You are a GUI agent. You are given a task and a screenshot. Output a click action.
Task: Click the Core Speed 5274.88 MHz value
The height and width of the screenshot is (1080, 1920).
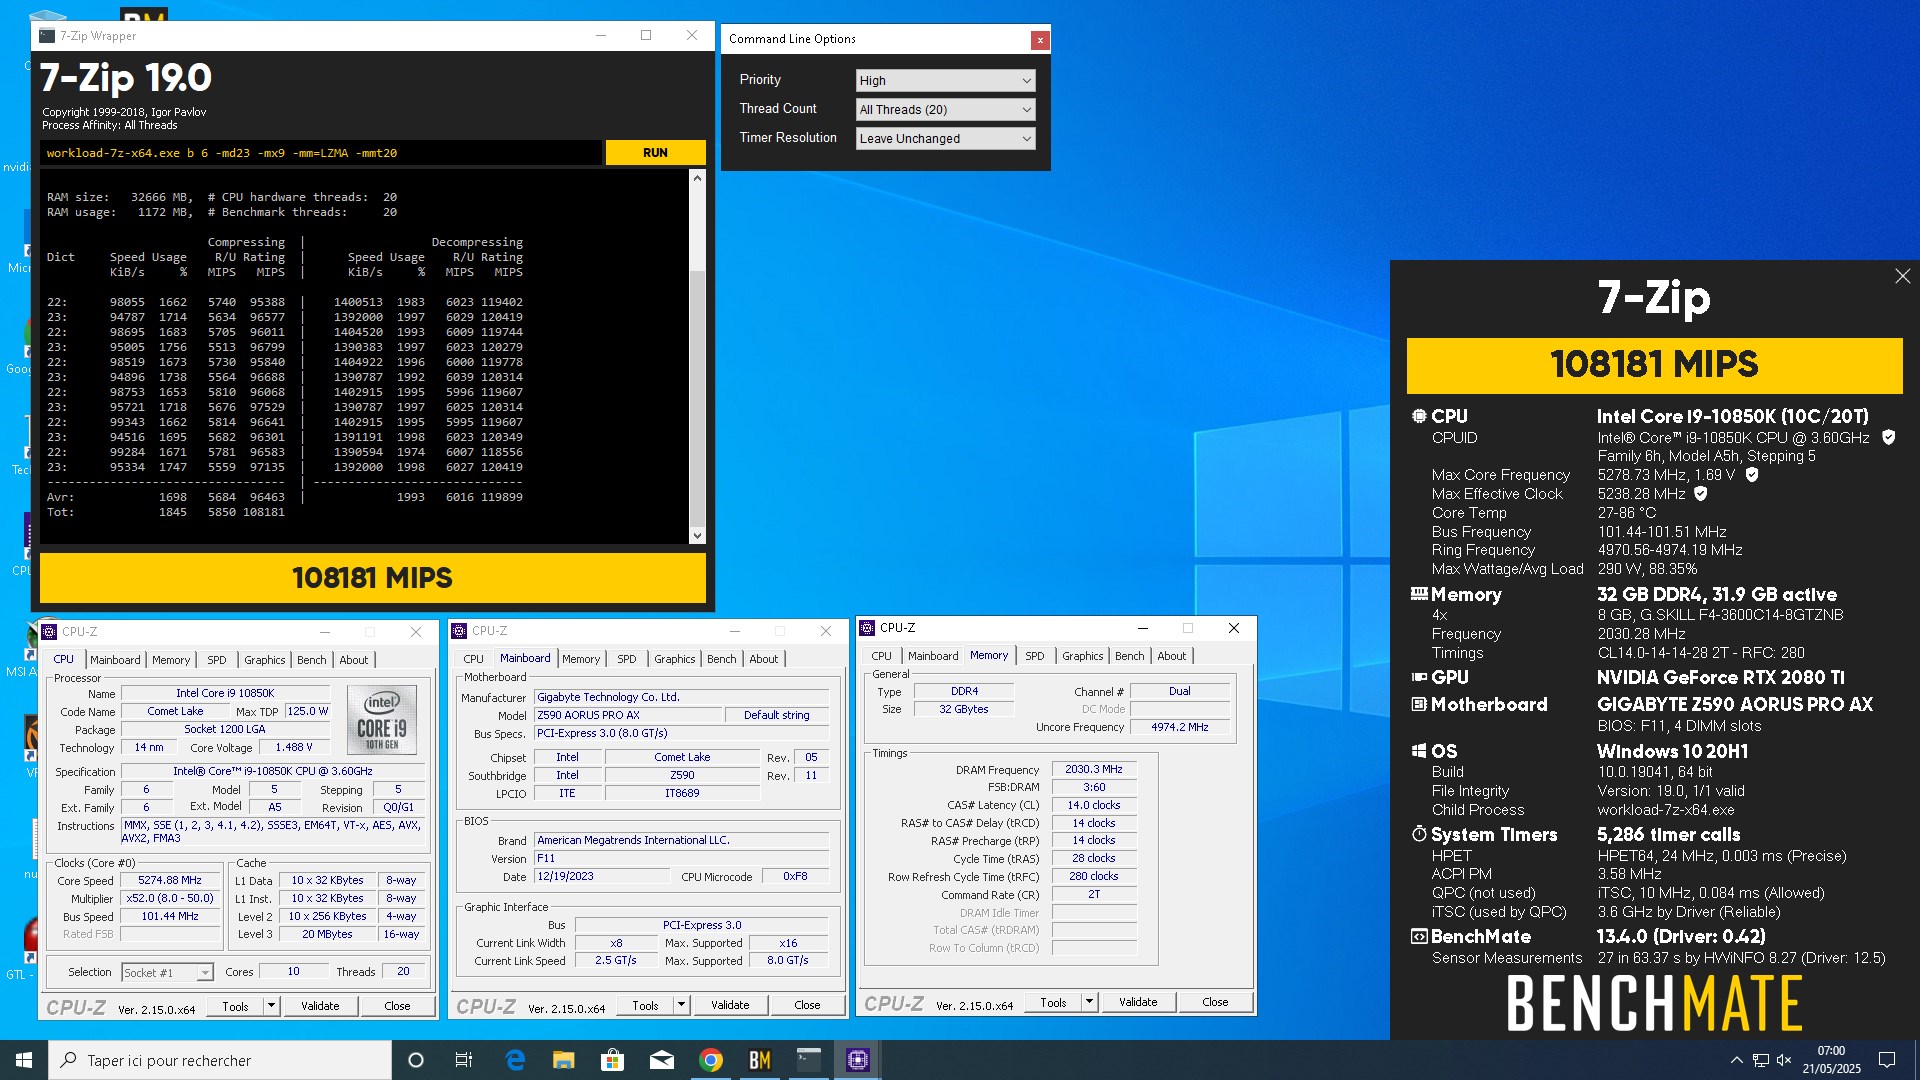tap(170, 880)
